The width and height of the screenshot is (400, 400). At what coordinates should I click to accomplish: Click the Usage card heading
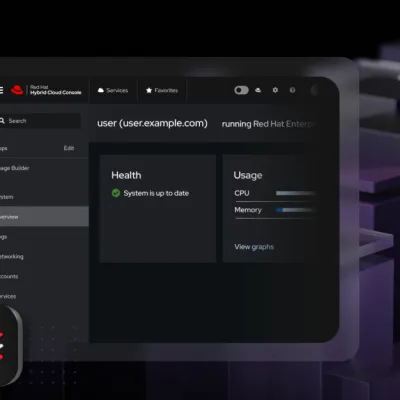coord(248,175)
